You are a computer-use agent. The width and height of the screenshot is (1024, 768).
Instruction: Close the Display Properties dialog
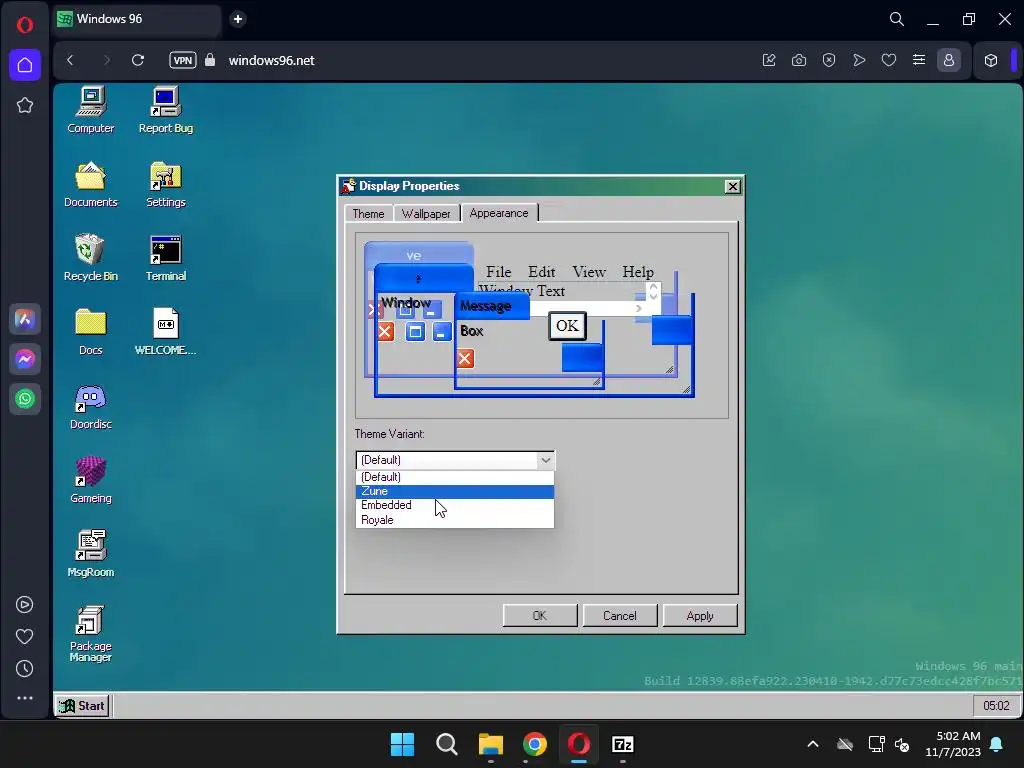click(733, 187)
